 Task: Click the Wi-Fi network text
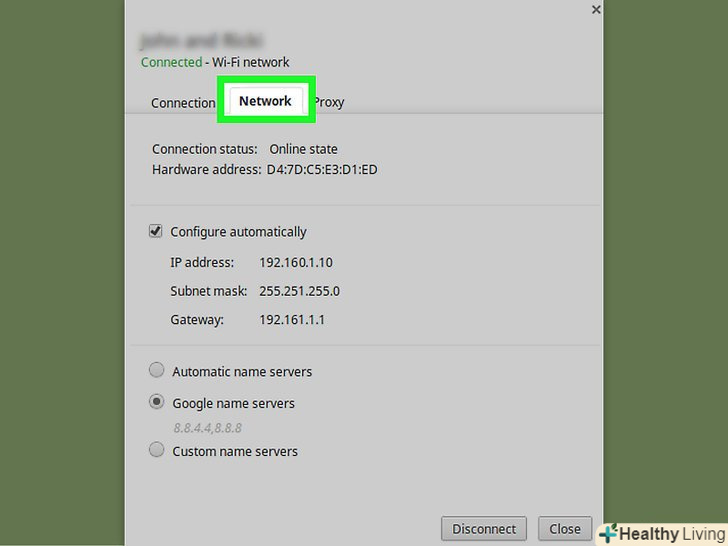coord(251,62)
